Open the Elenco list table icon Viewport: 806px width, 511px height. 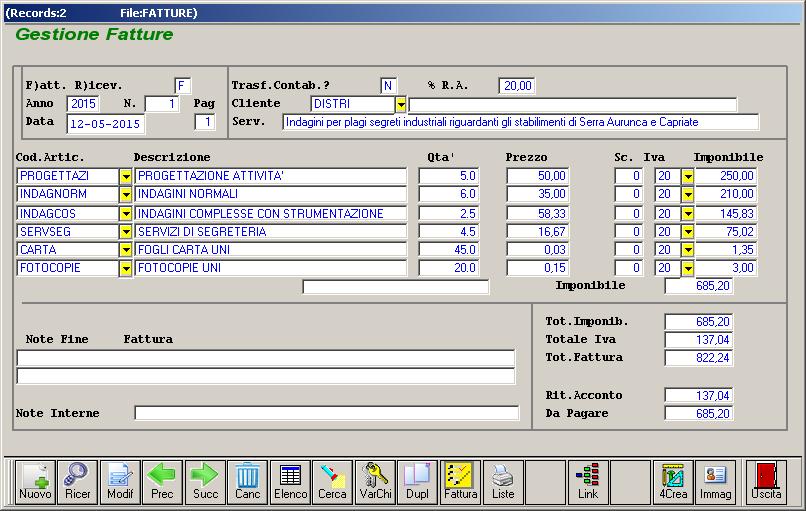tap(290, 482)
